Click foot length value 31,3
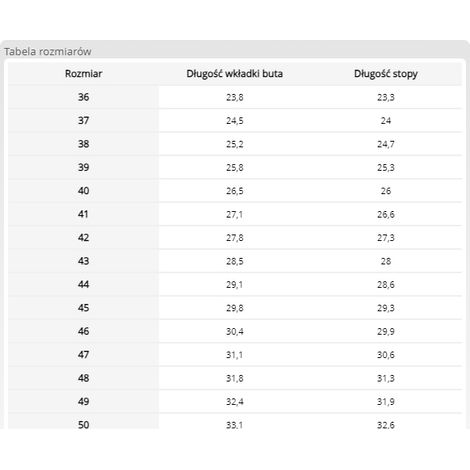Image resolution: width=470 pixels, height=470 pixels. (x=386, y=378)
